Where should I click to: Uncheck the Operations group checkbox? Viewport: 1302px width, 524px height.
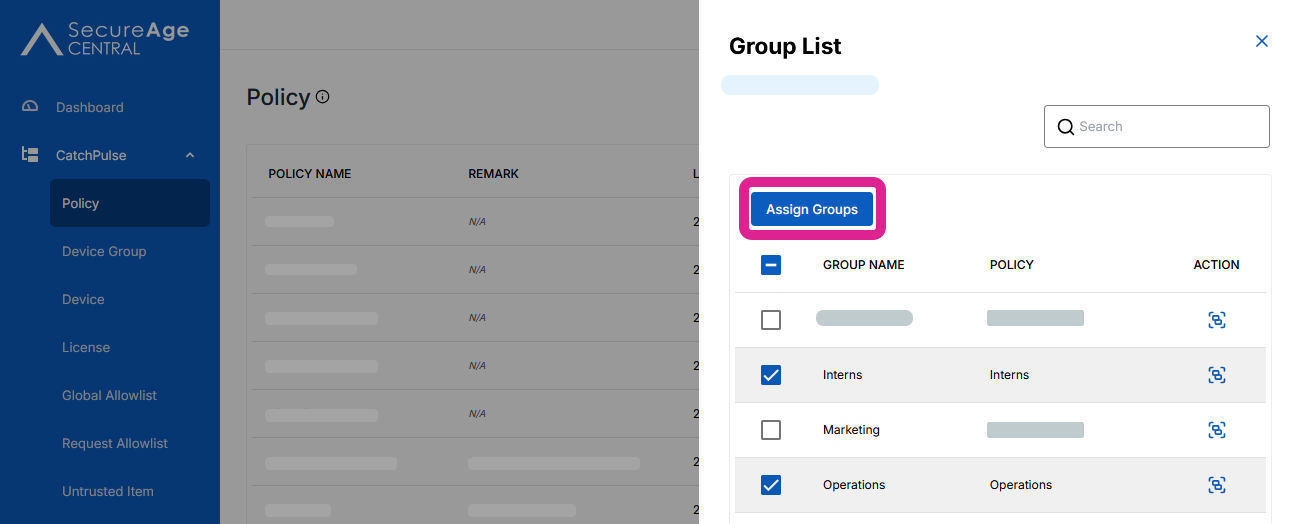pyautogui.click(x=771, y=485)
